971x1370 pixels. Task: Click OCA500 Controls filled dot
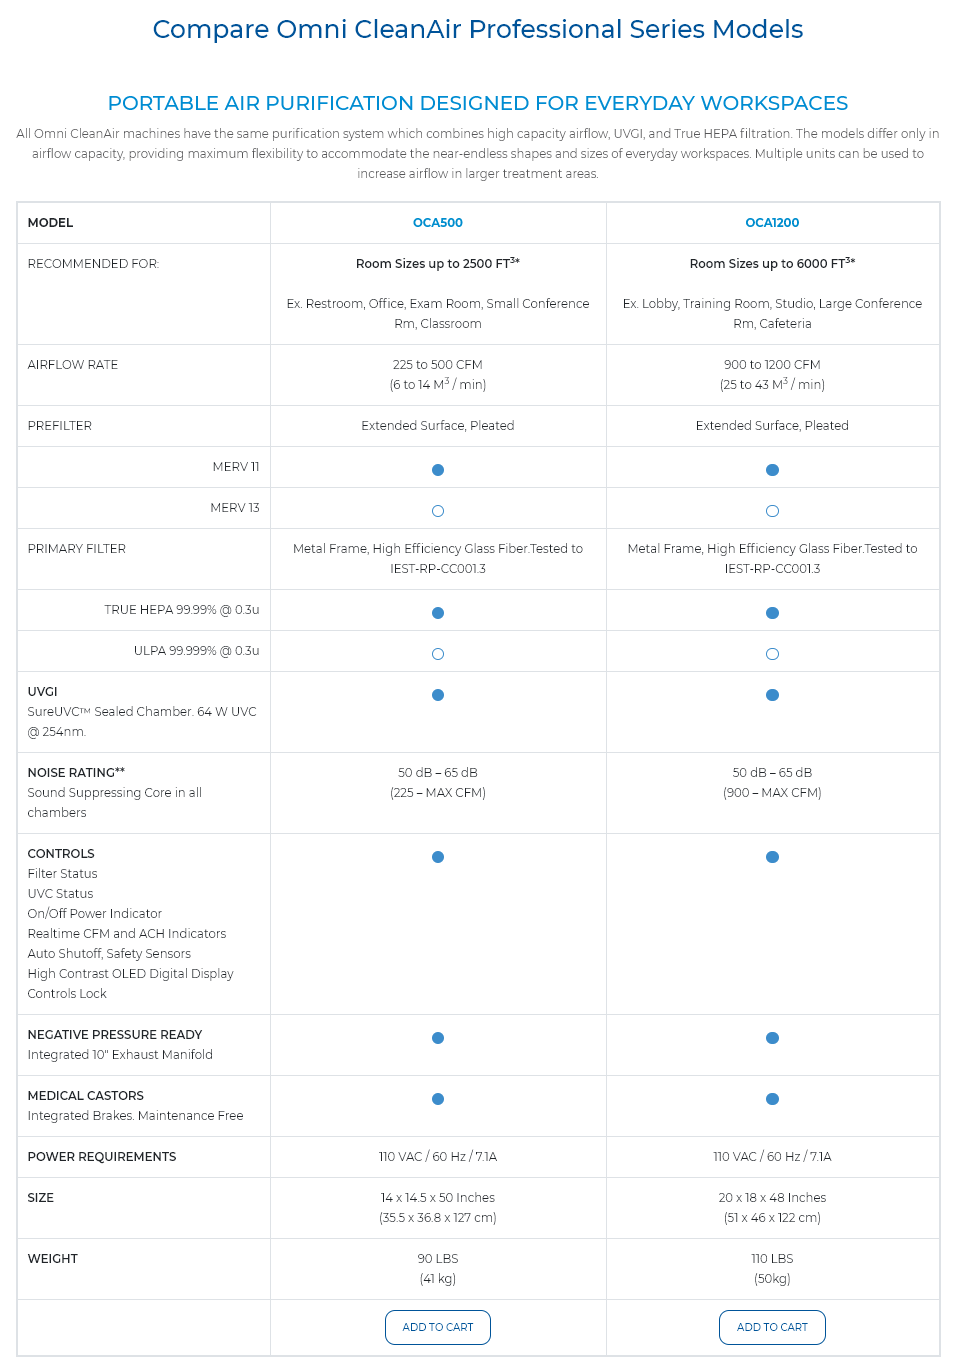tap(438, 857)
